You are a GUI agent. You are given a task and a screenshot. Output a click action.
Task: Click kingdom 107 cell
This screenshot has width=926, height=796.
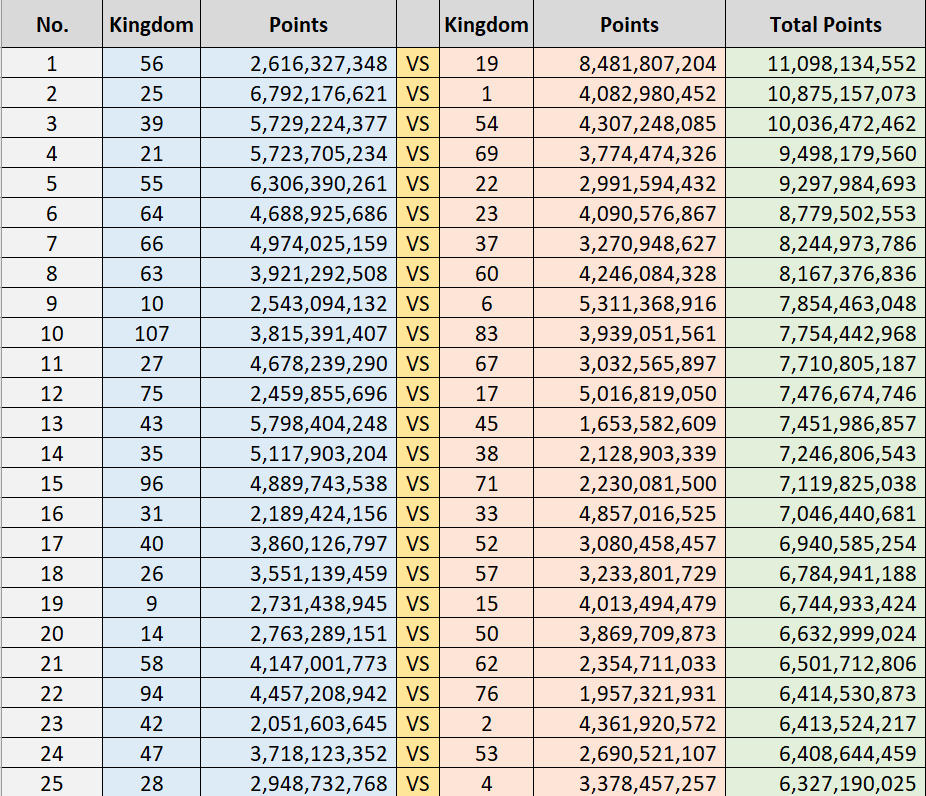tap(152, 335)
